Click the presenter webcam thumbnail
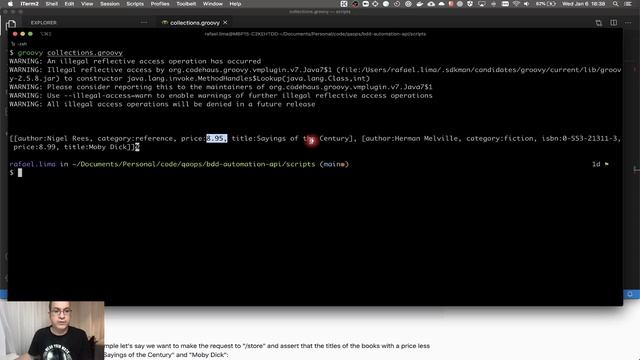Viewport: 640px width, 360px height. tap(52, 331)
